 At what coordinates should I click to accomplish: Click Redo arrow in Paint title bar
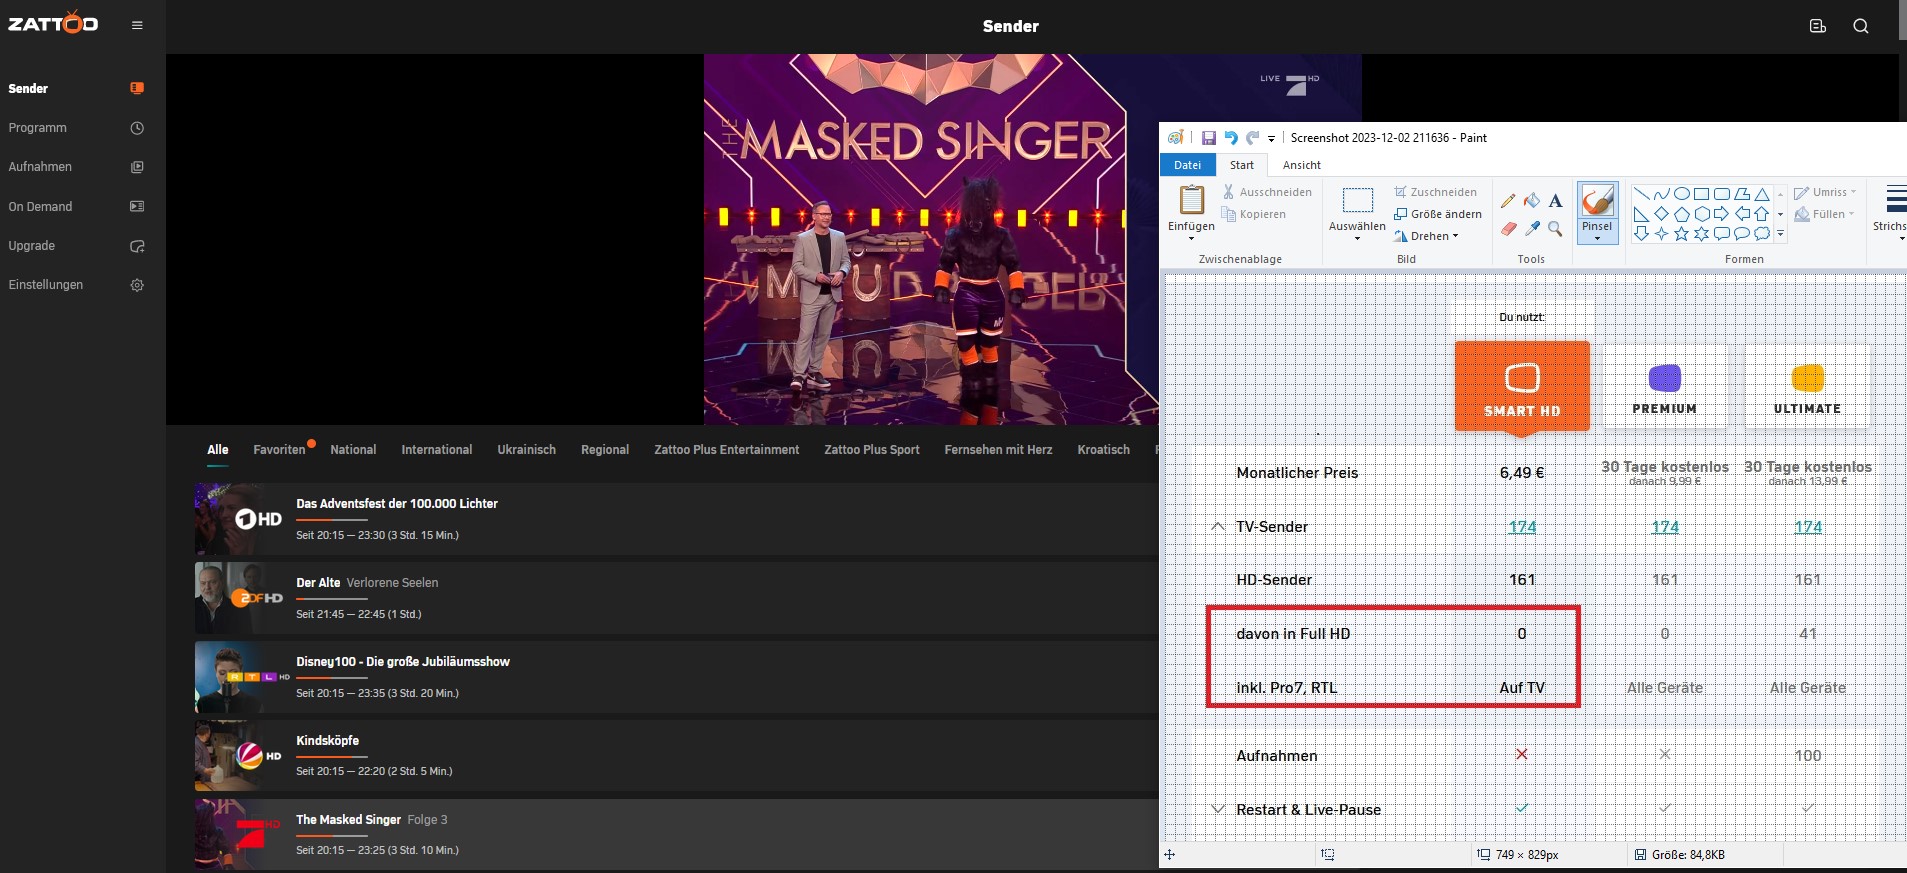click(x=1252, y=138)
